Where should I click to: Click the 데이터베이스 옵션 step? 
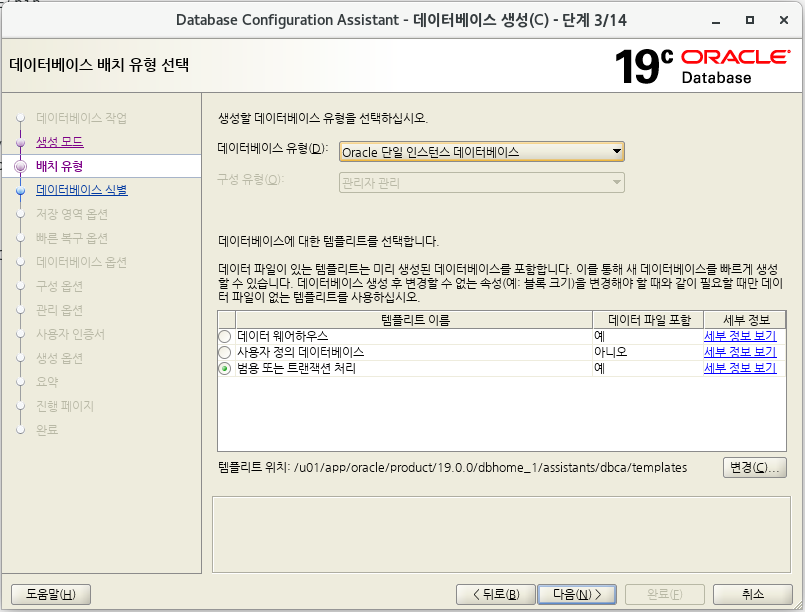click(81, 262)
